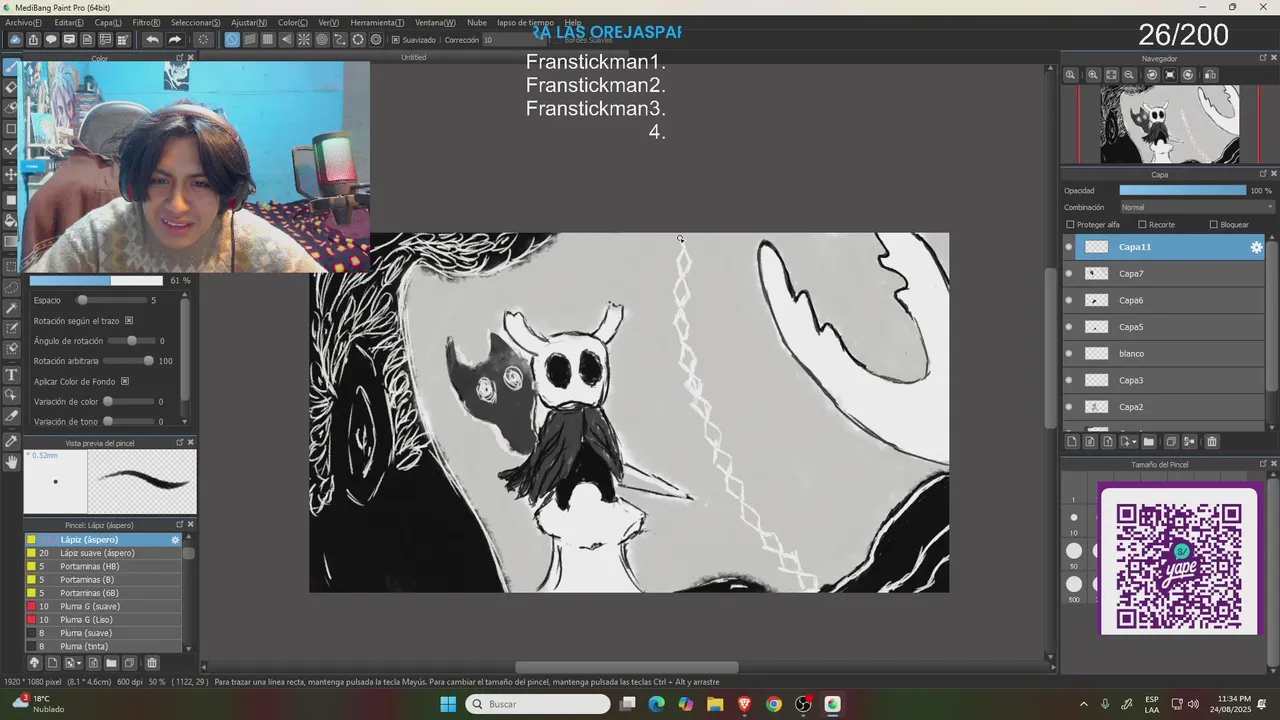Toggle Proteger alfa checkbox
Image resolution: width=1280 pixels, height=720 pixels.
click(x=1070, y=225)
